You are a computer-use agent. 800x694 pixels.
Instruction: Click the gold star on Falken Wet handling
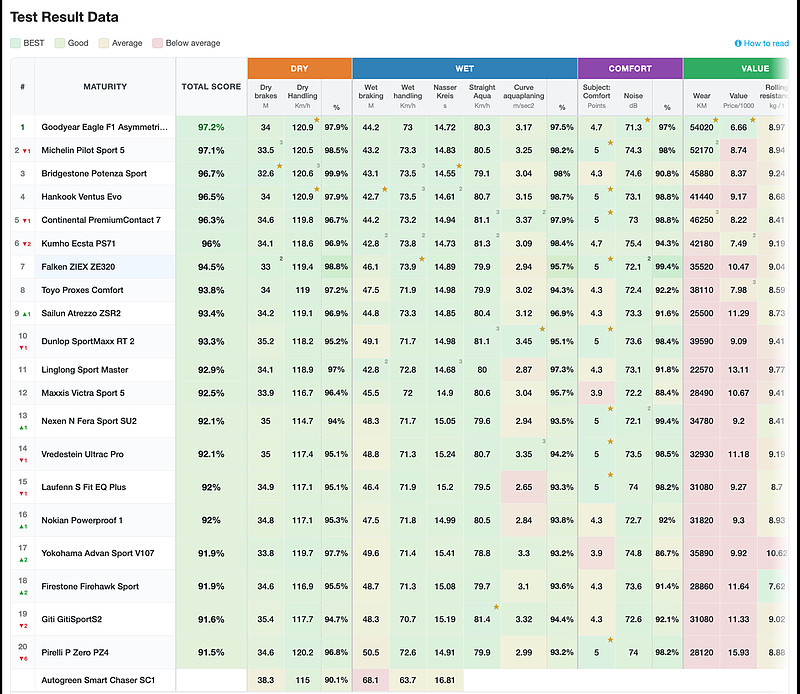pos(422,259)
